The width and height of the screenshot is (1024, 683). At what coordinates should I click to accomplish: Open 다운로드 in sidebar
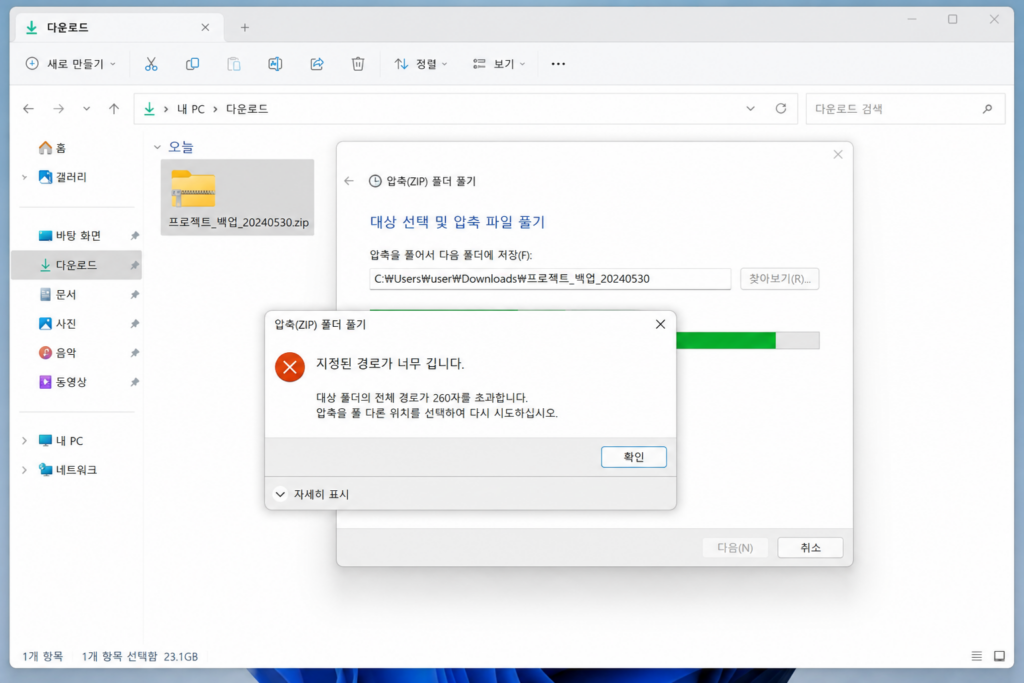tap(76, 265)
